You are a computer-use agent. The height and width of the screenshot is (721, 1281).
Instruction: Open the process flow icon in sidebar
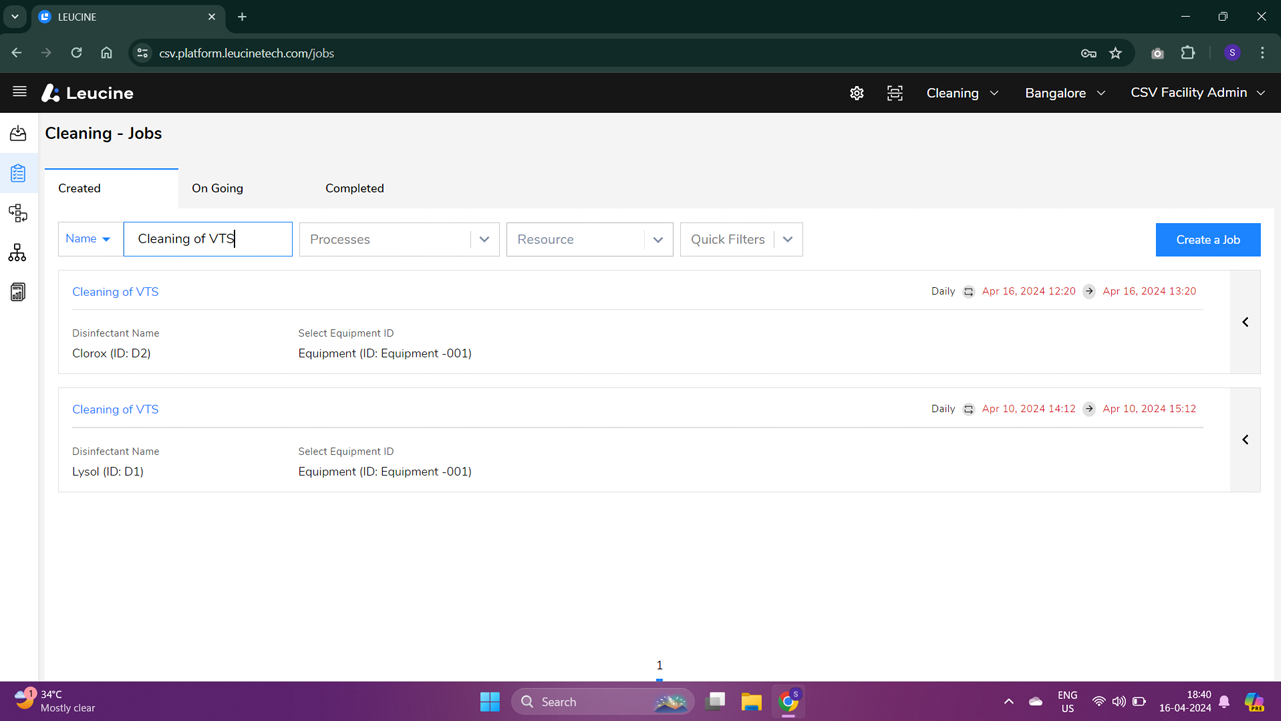pos(18,213)
